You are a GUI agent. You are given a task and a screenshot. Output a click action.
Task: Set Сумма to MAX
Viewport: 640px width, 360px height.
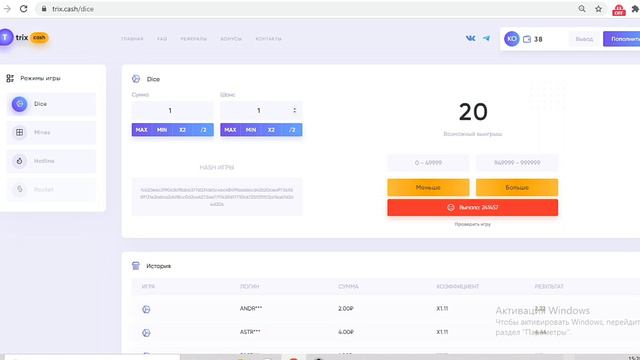[x=142, y=130]
